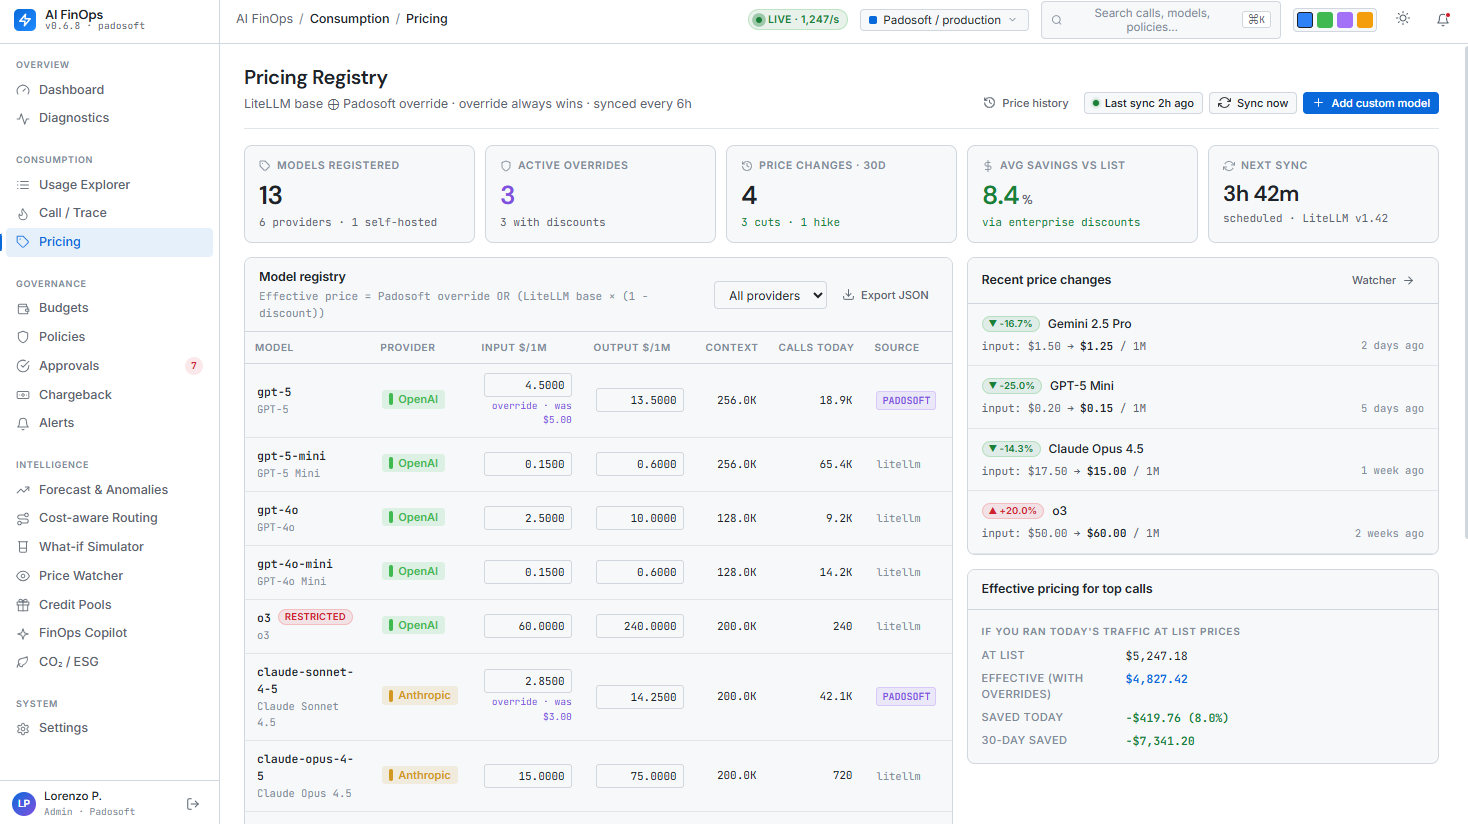Edit the gpt-4o input price field 2.5000
The image size is (1468, 824).
pos(528,518)
